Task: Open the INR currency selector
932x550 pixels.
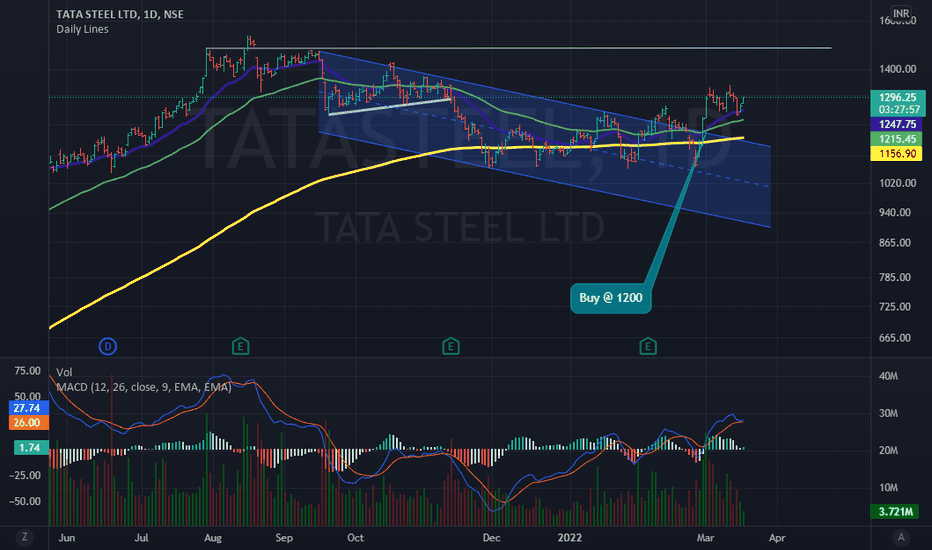Action: click(x=900, y=13)
